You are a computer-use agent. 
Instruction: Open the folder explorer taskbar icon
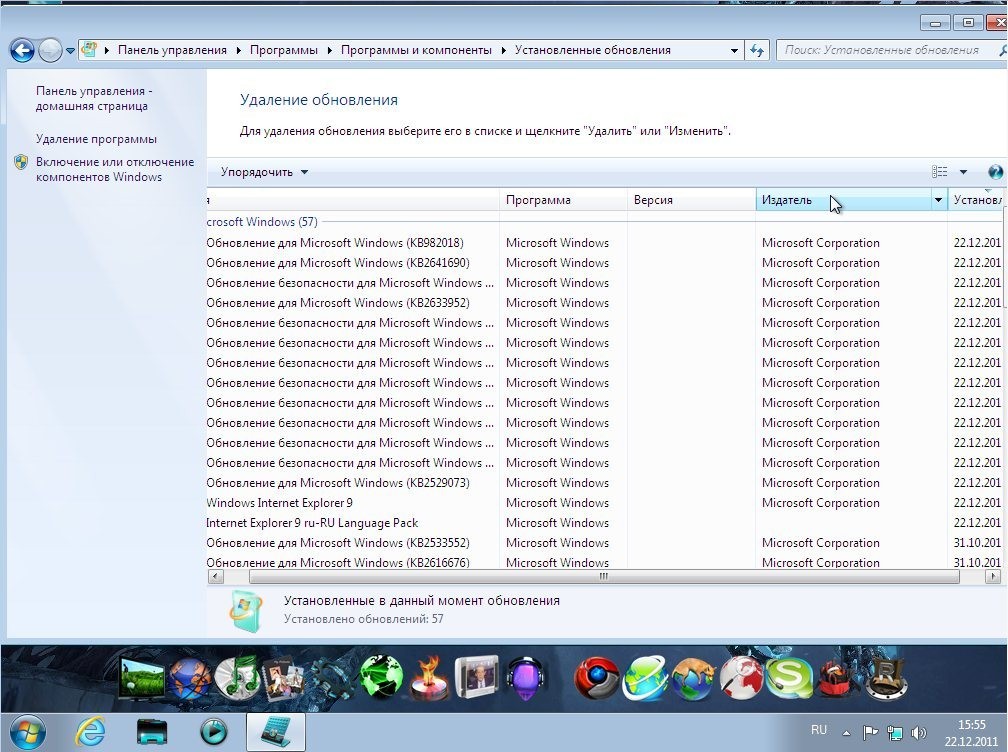pos(152,732)
